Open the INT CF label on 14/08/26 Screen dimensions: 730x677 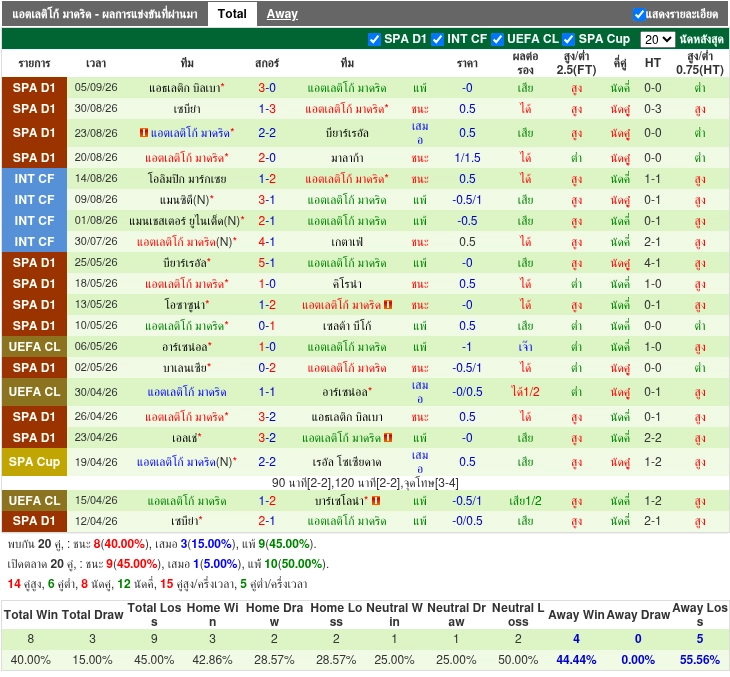pyautogui.click(x=34, y=179)
